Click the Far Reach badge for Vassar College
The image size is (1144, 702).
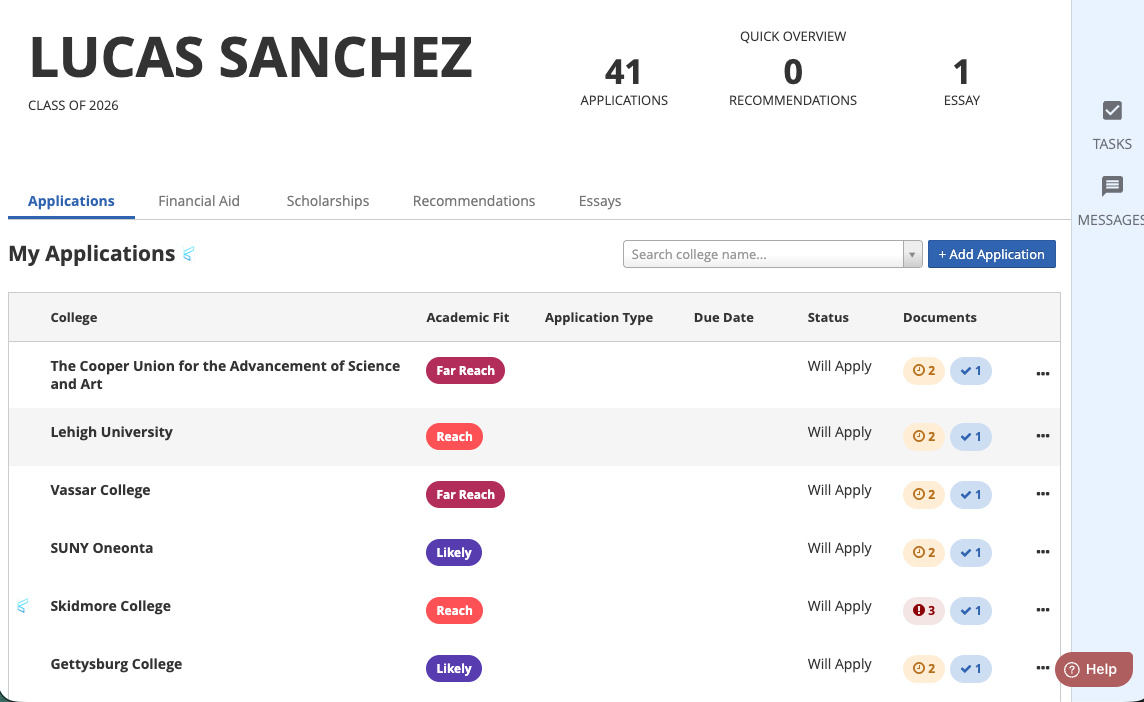point(465,495)
